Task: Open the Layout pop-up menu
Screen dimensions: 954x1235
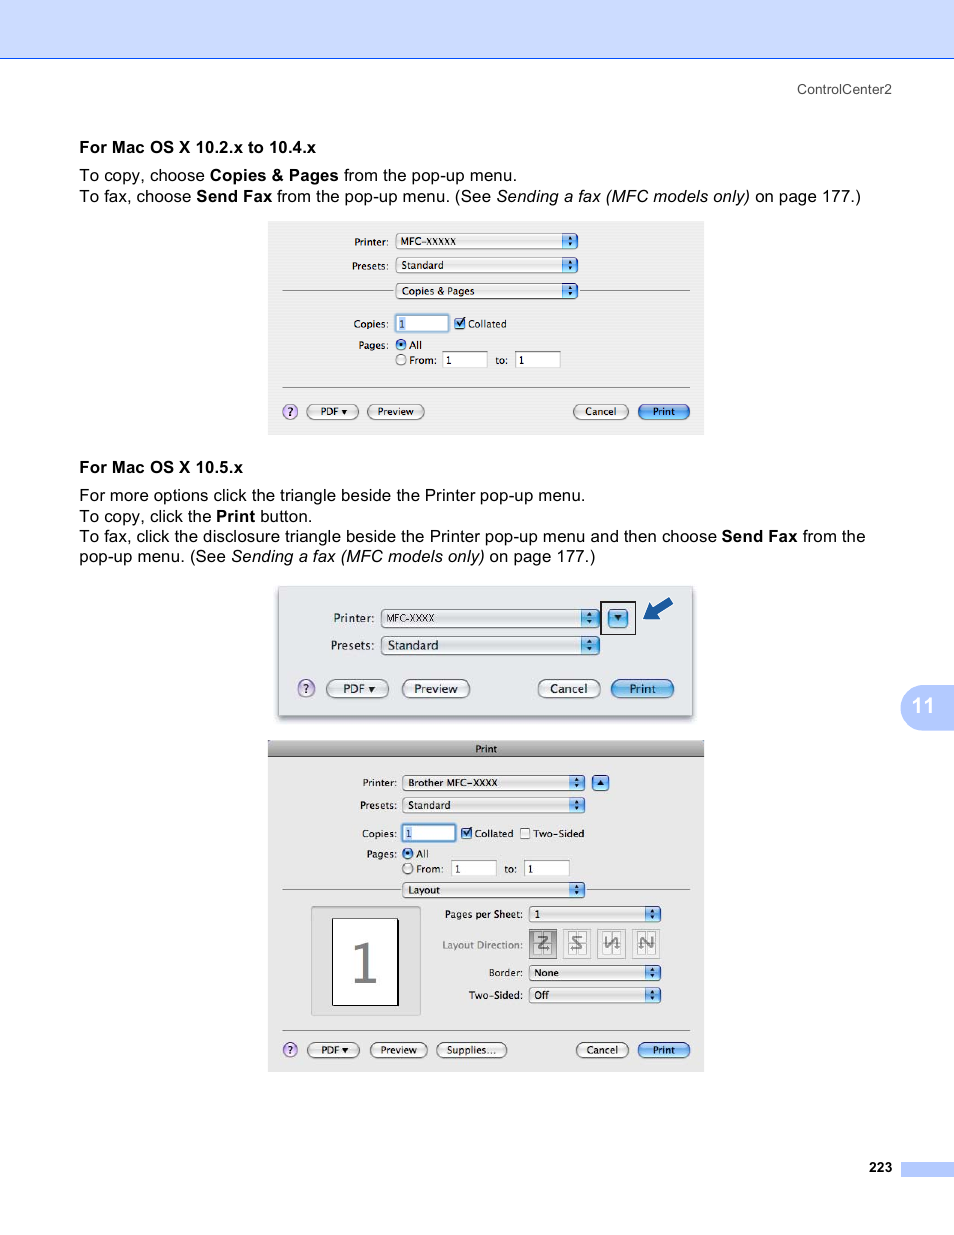Action: [x=494, y=890]
